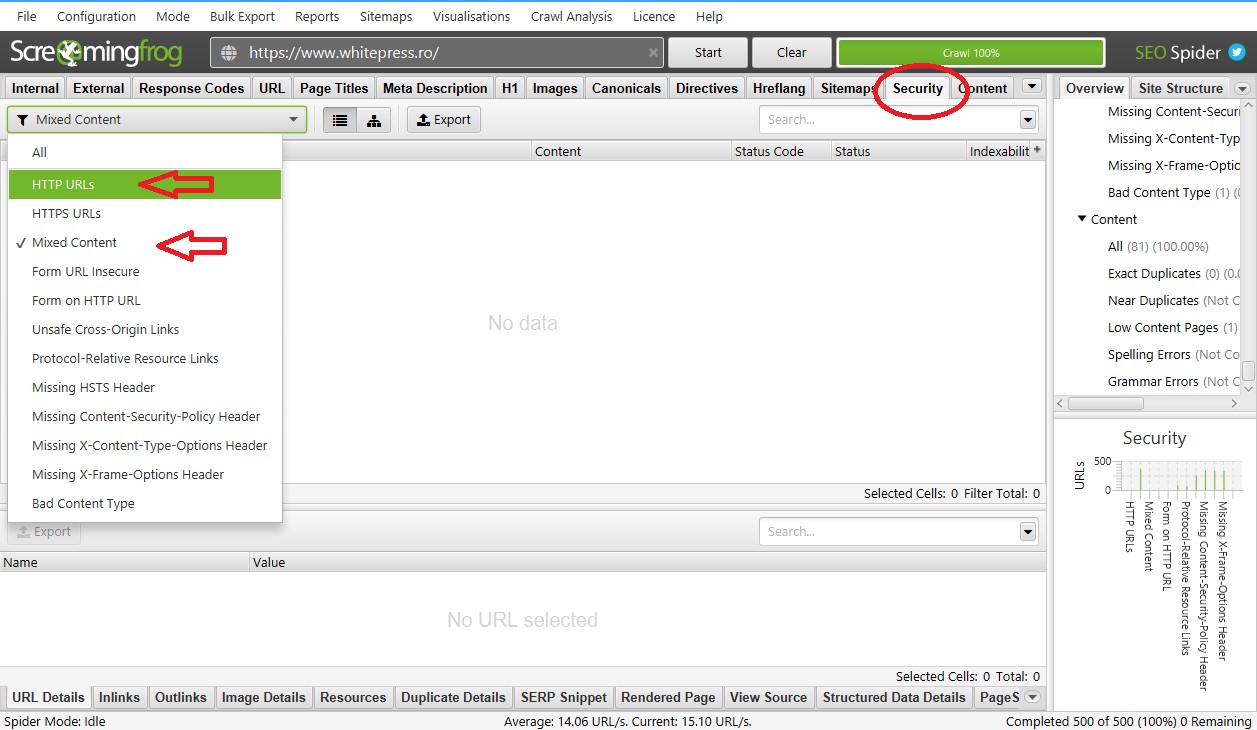This screenshot has height=730, width=1257.
Task: Select Missing X-Content-Type-Options Header filter option
Action: point(145,445)
